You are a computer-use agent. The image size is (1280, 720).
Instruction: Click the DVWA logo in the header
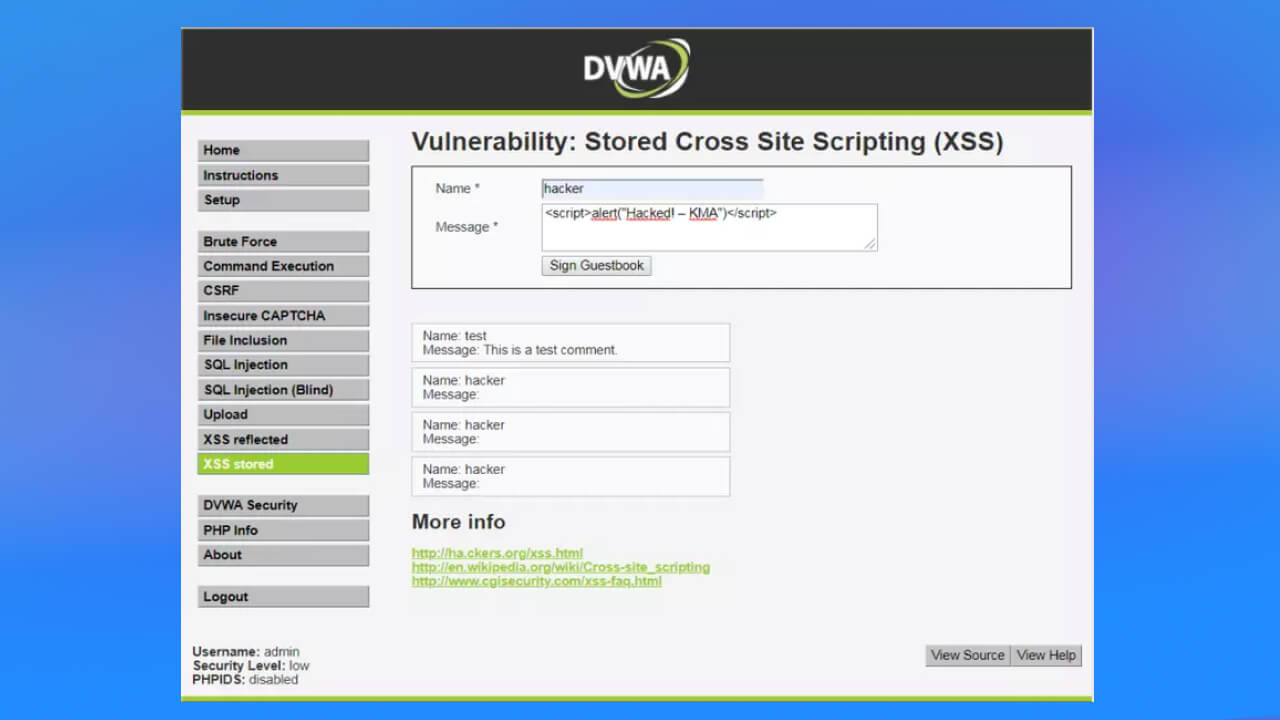(x=637, y=68)
